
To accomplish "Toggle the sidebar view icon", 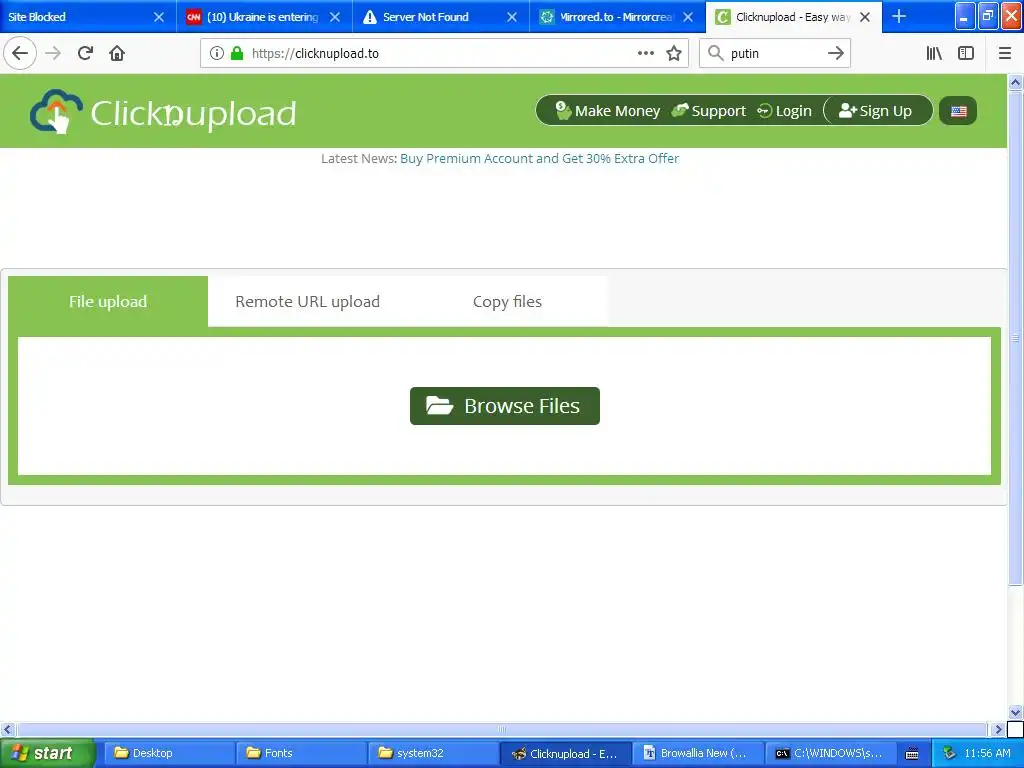I will click(x=966, y=53).
